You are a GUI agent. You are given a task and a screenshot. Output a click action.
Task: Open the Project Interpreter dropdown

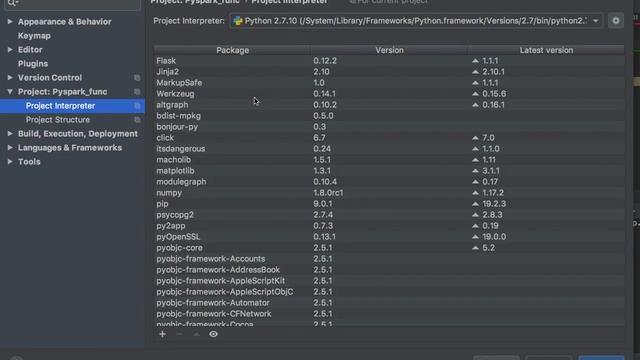tap(596, 21)
